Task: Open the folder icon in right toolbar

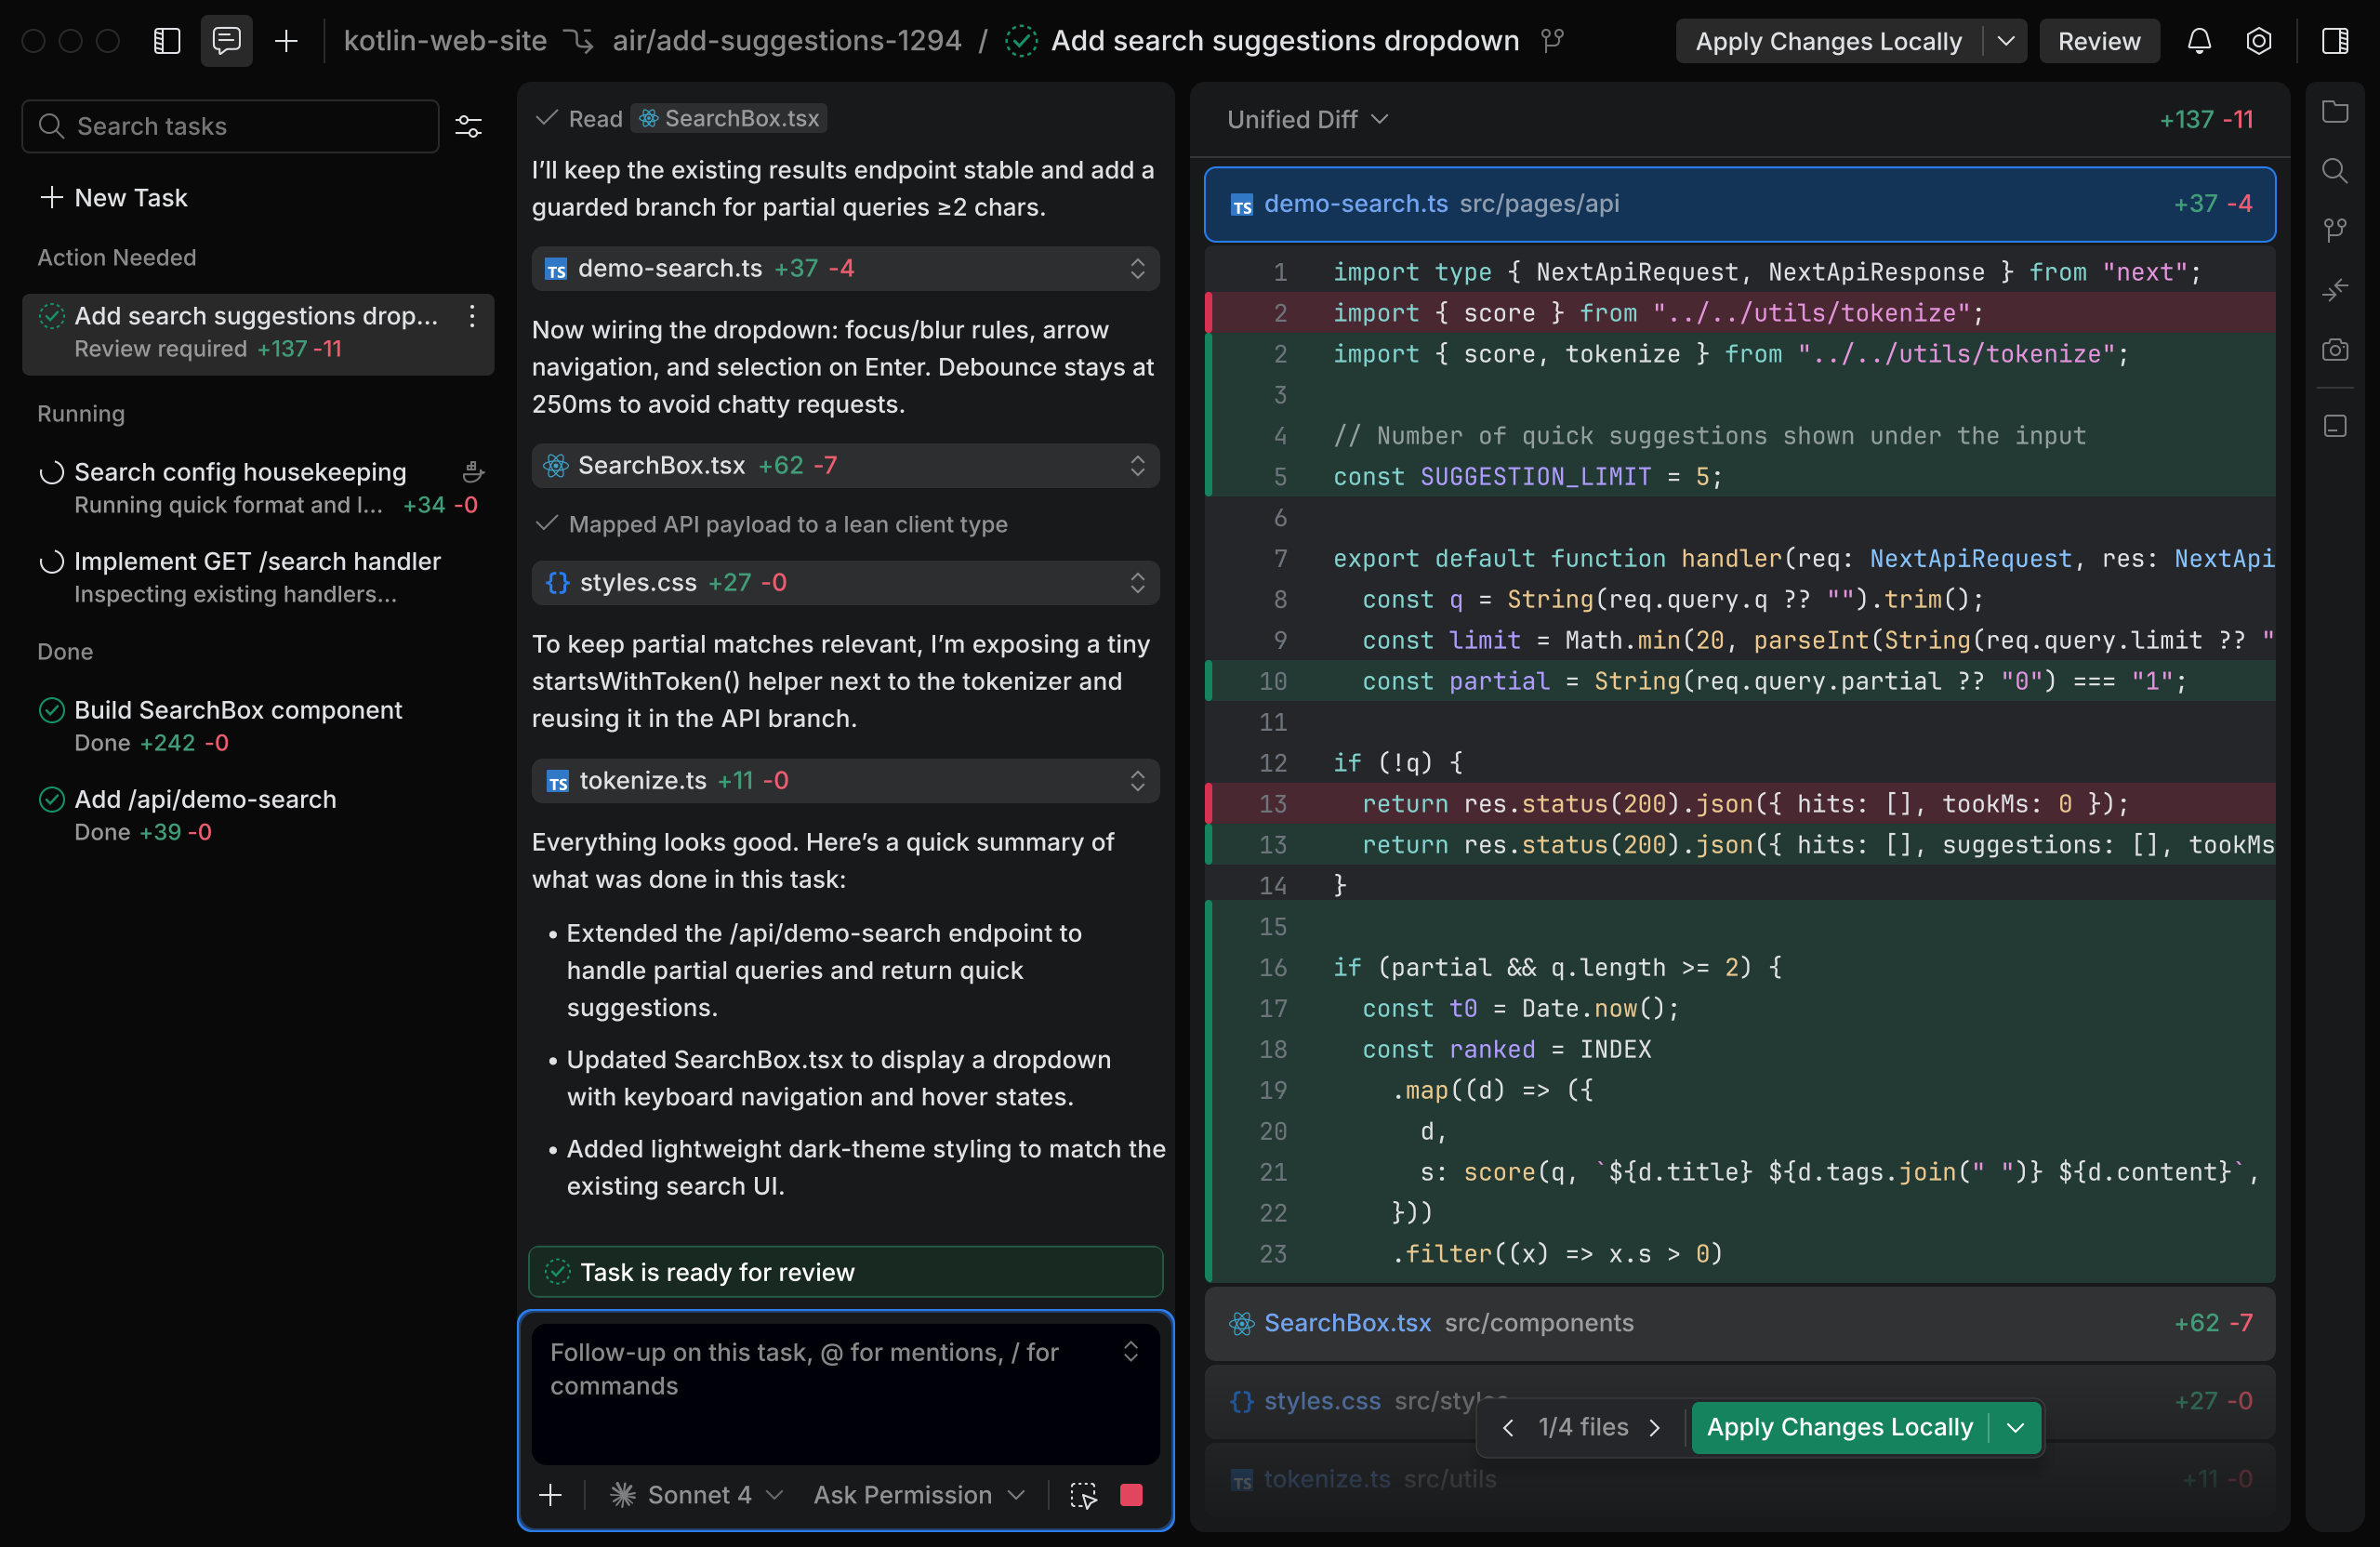Action: click(2335, 111)
